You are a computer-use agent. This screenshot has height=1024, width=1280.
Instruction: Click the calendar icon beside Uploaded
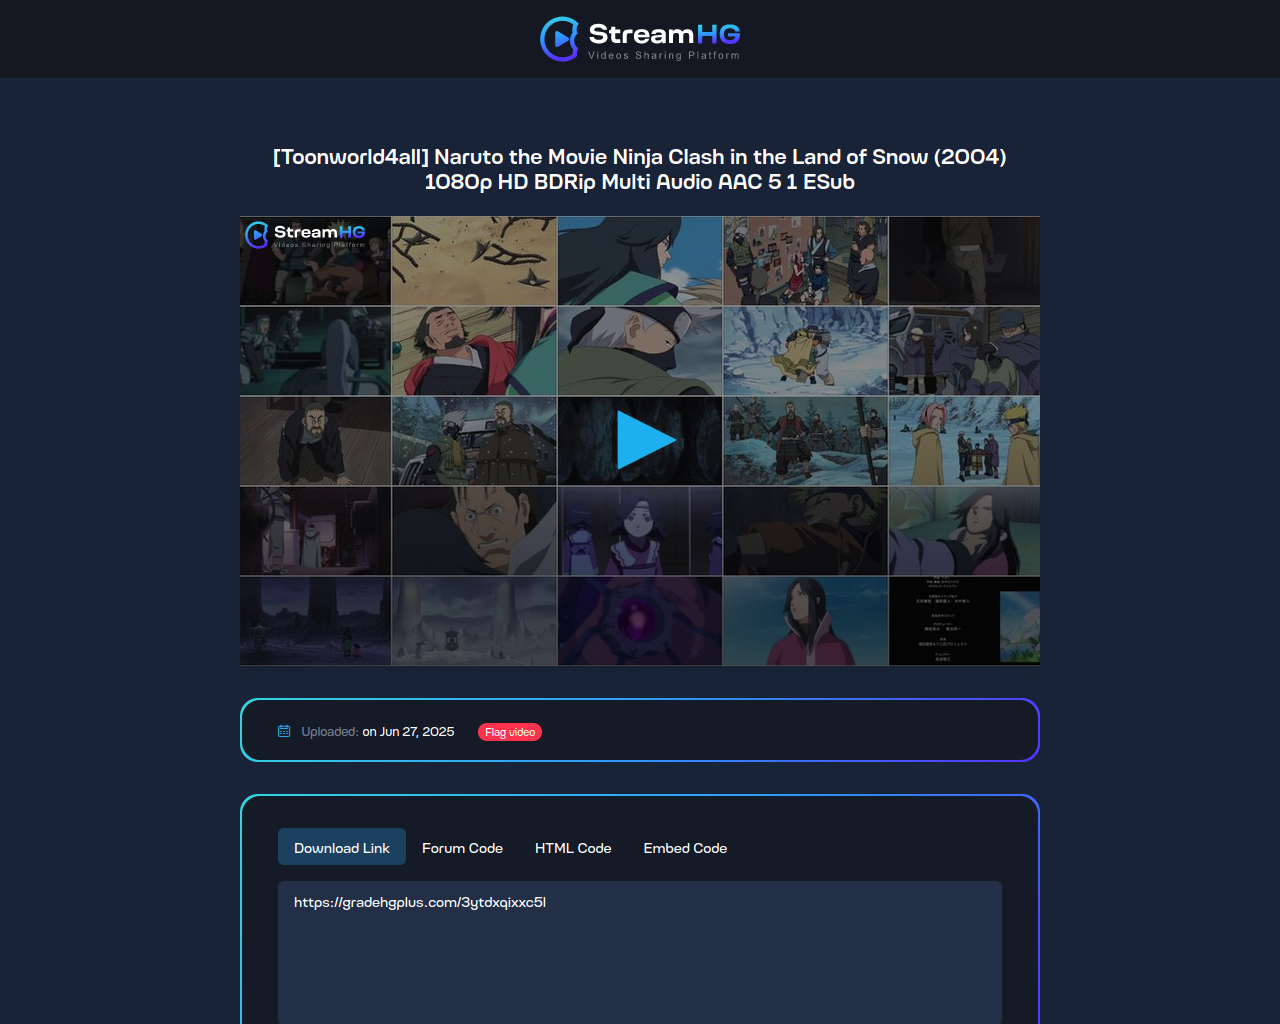[x=284, y=731]
